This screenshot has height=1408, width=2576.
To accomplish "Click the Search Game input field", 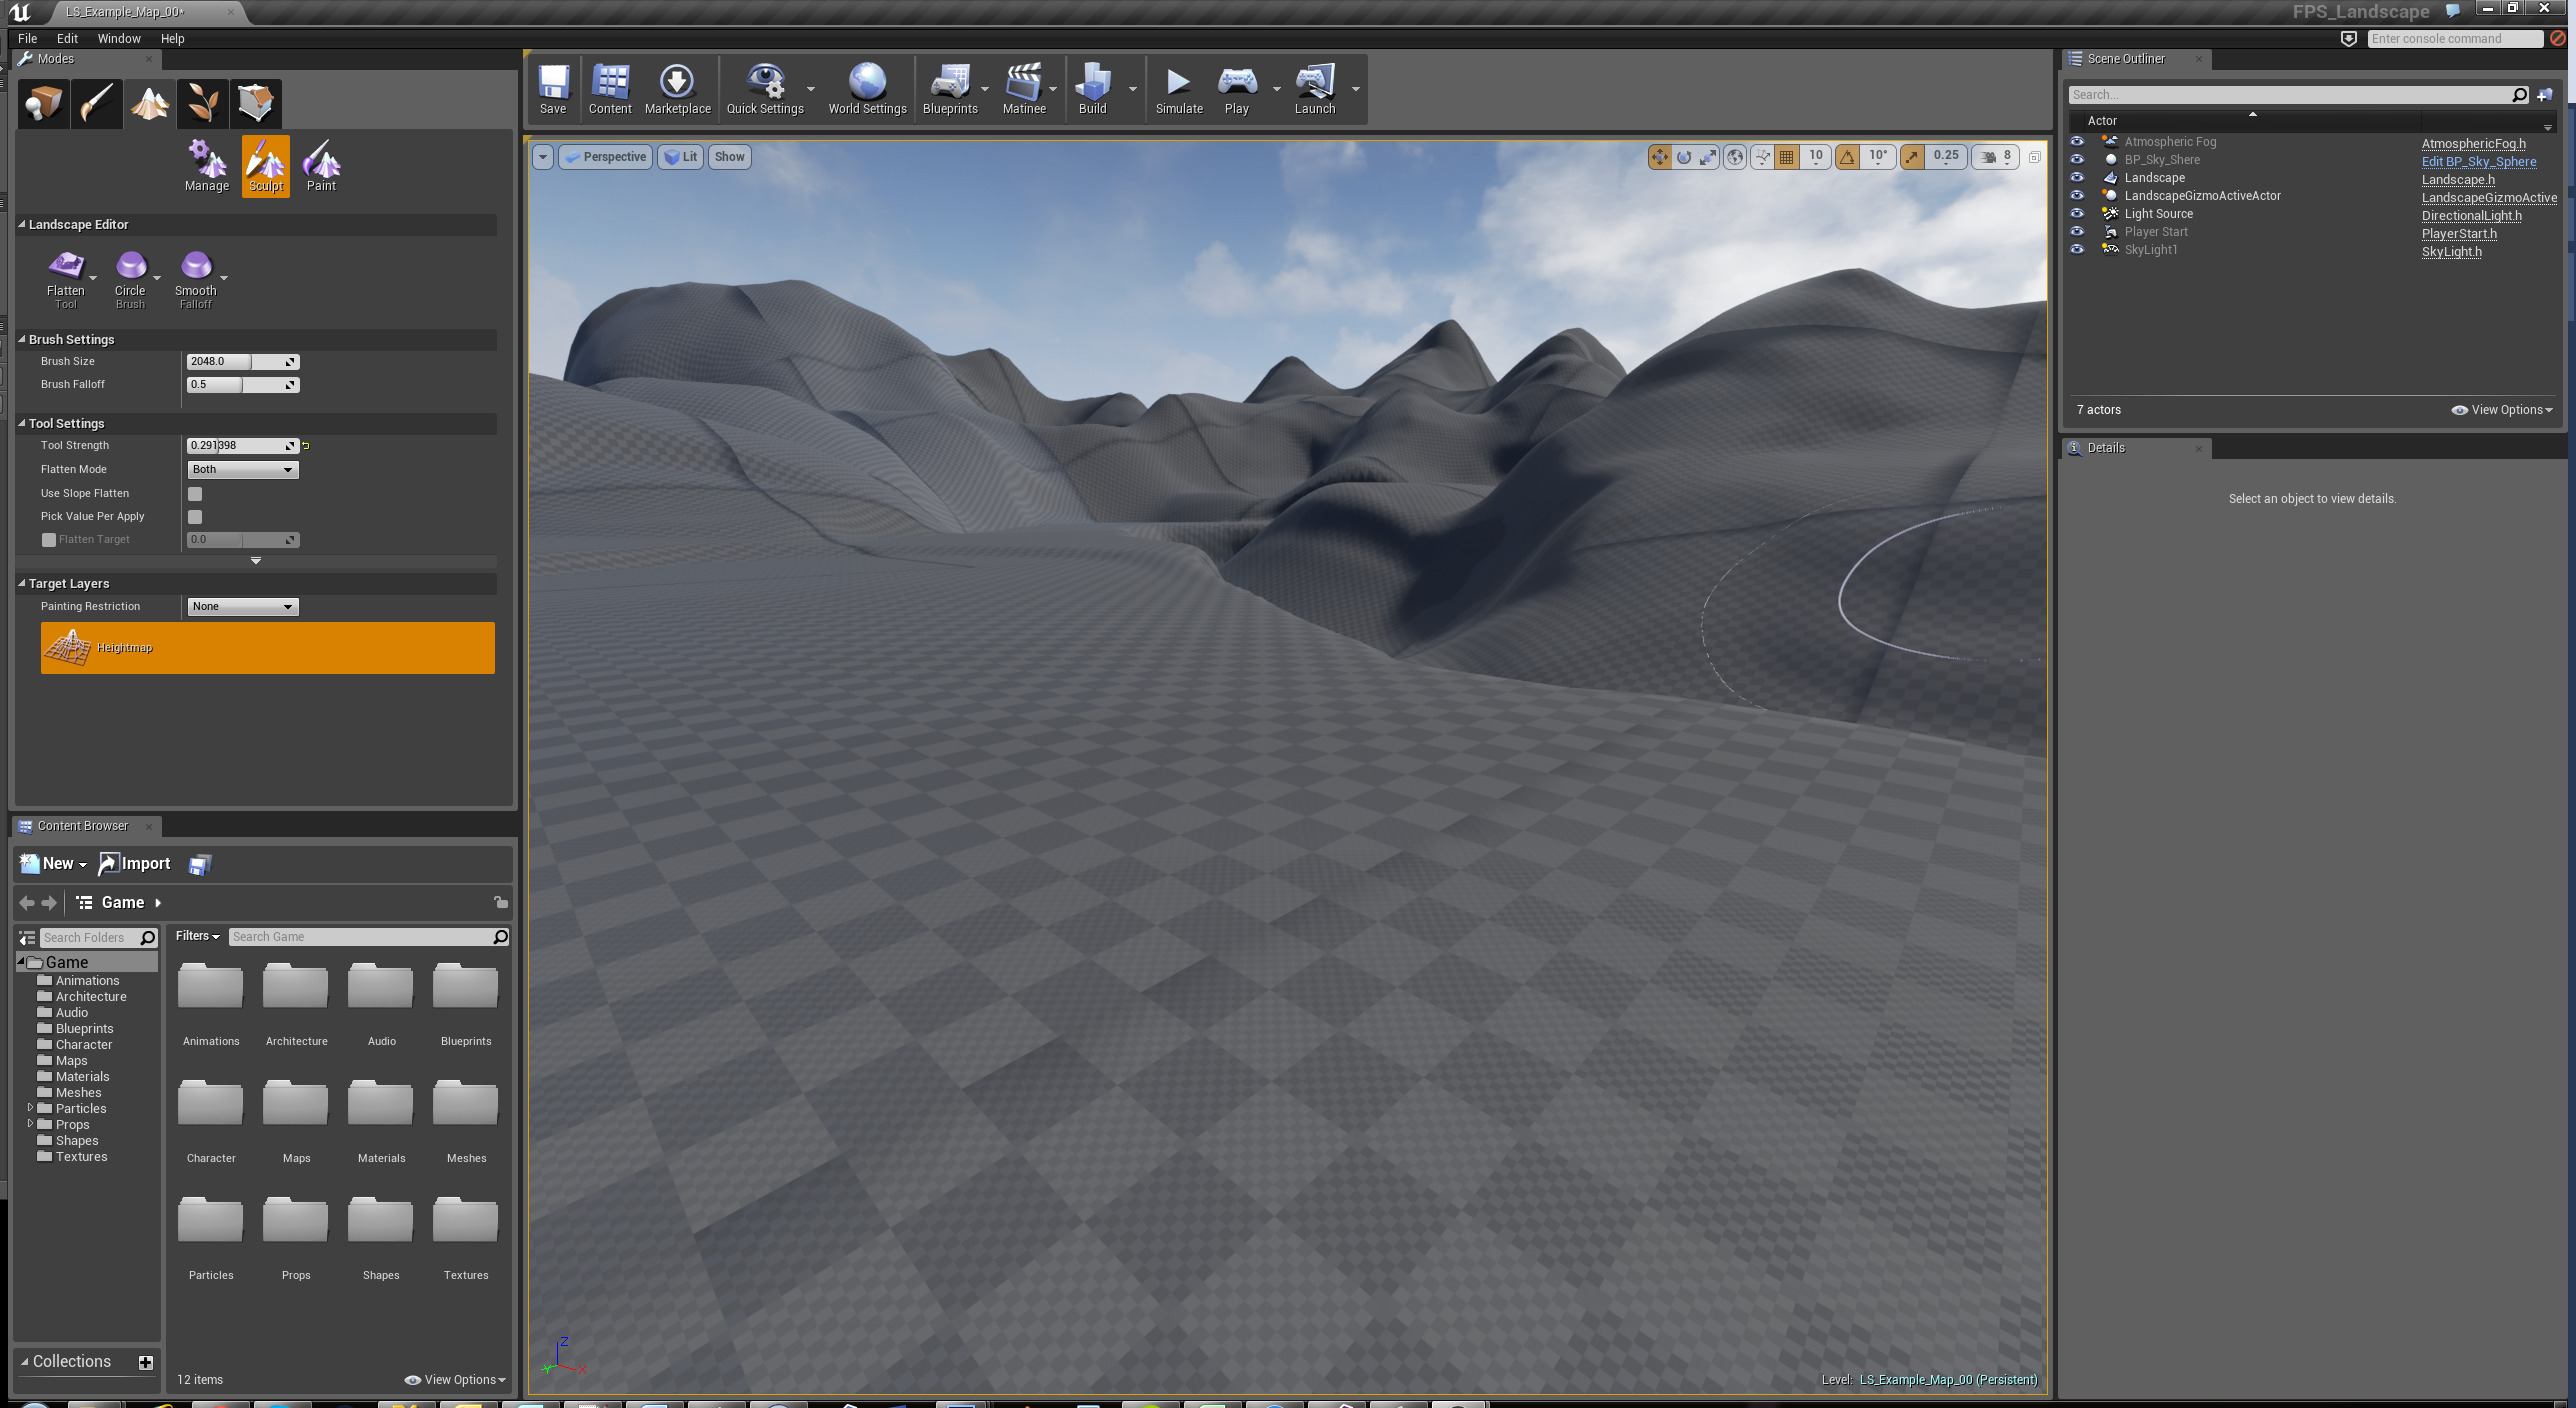I will [x=360, y=937].
